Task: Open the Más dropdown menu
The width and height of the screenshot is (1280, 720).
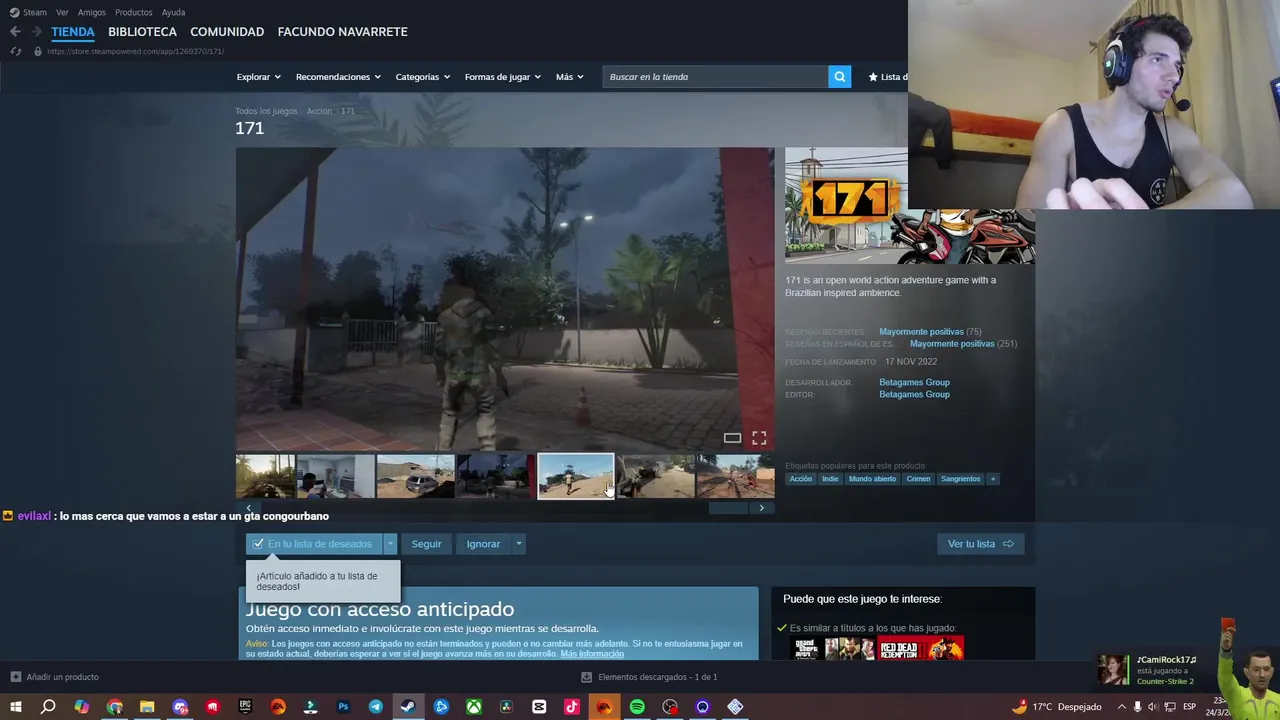Action: coord(569,77)
